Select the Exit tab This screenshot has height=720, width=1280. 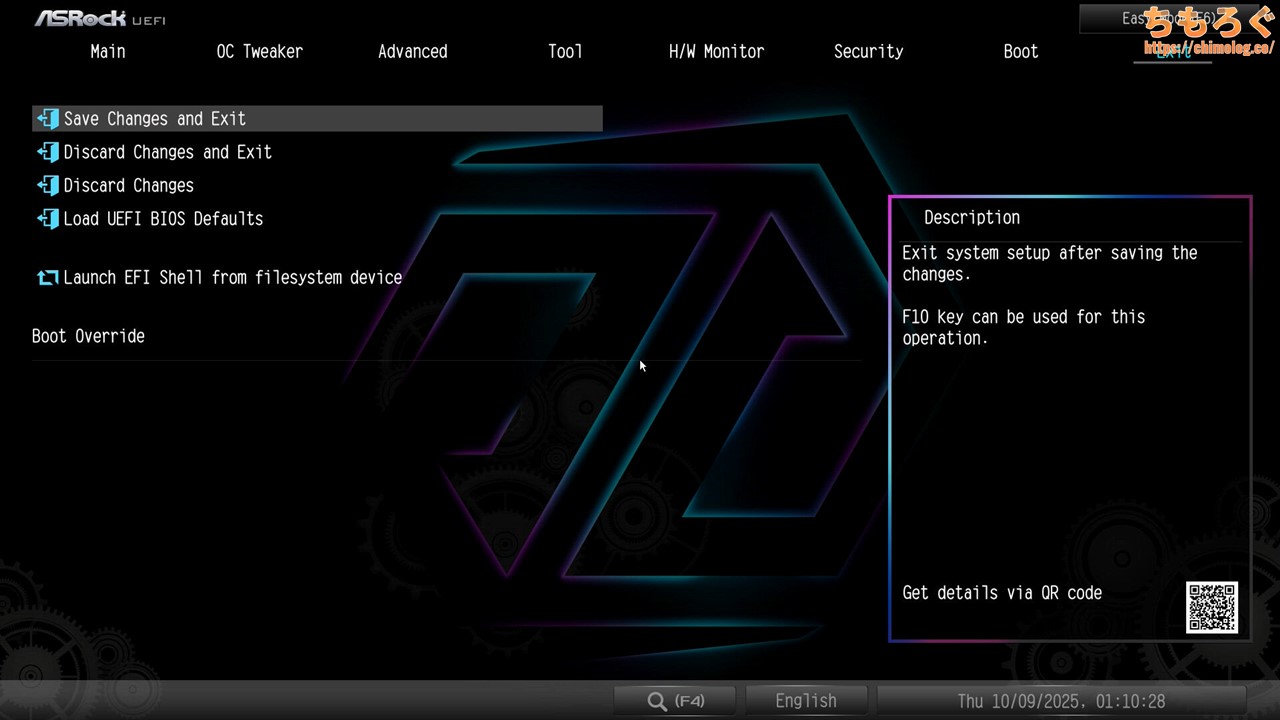point(1172,53)
